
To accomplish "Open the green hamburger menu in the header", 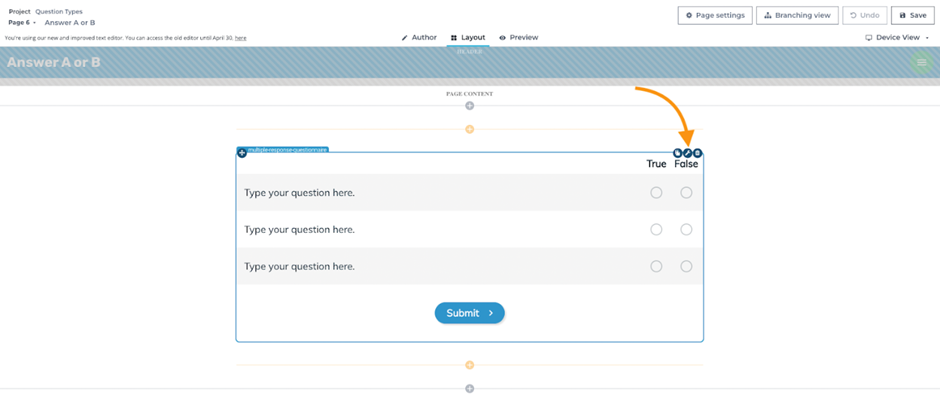I will click(921, 62).
